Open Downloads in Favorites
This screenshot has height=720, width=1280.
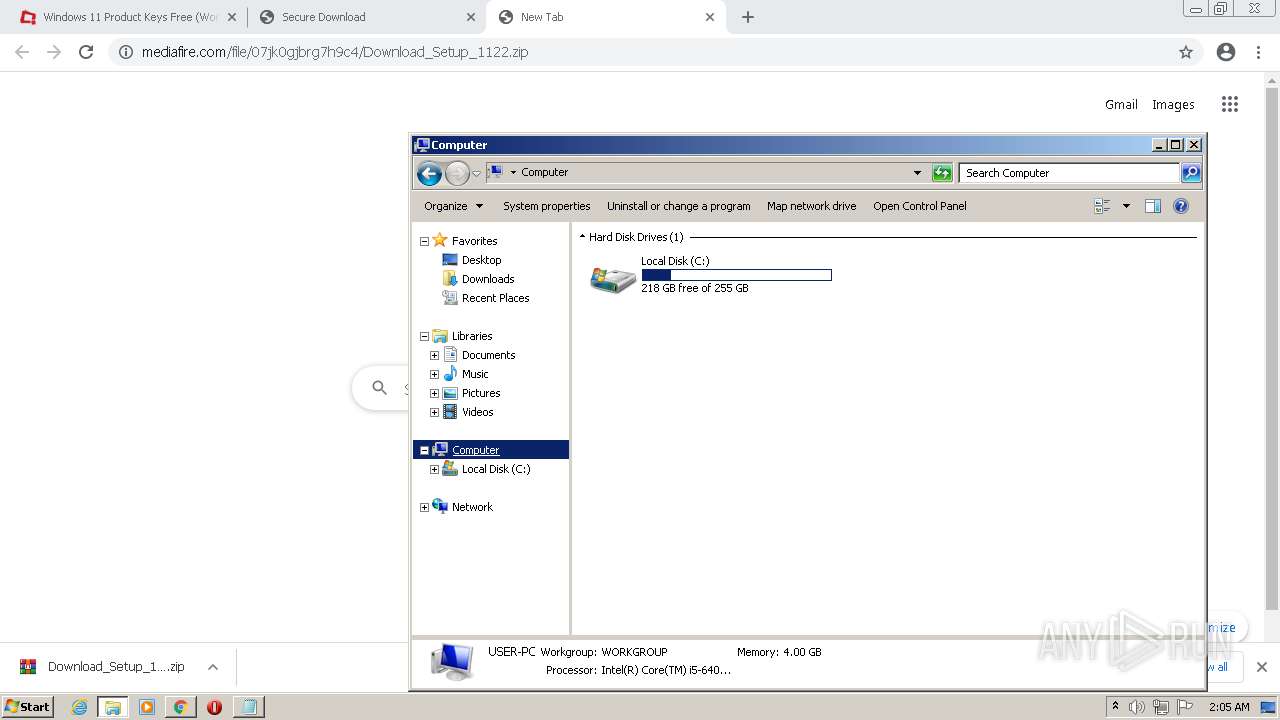pyautogui.click(x=488, y=279)
